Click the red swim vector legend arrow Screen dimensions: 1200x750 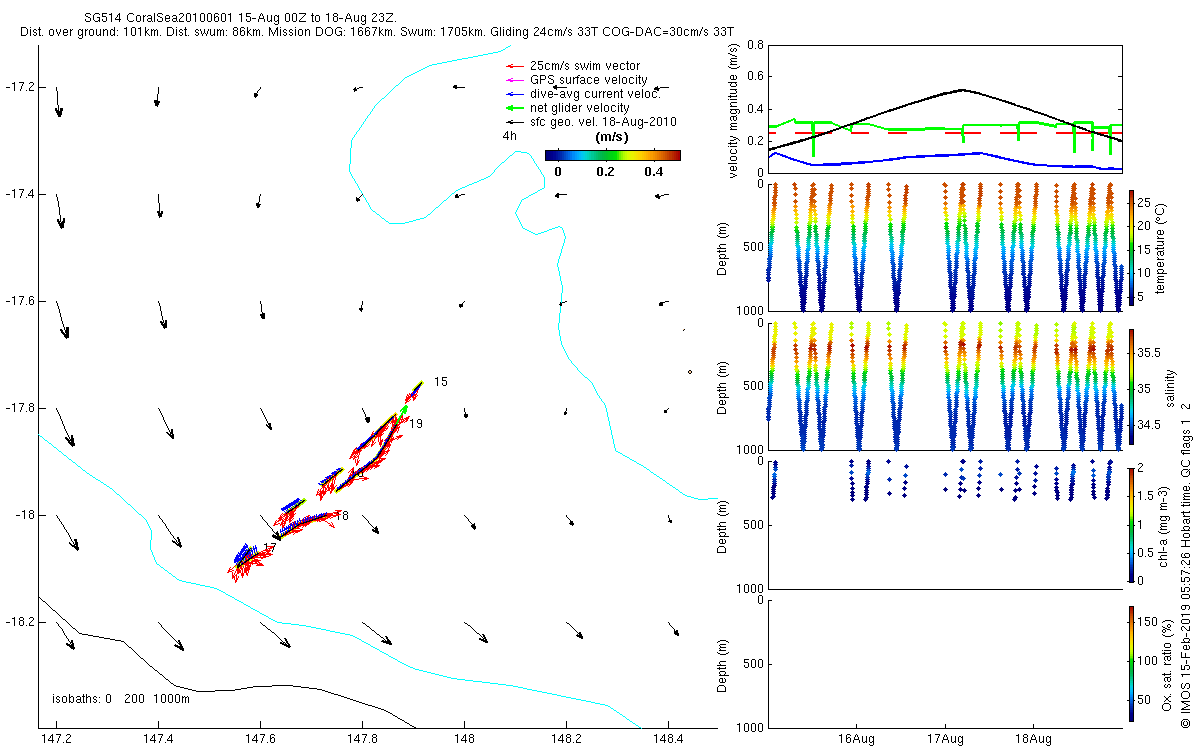point(515,66)
